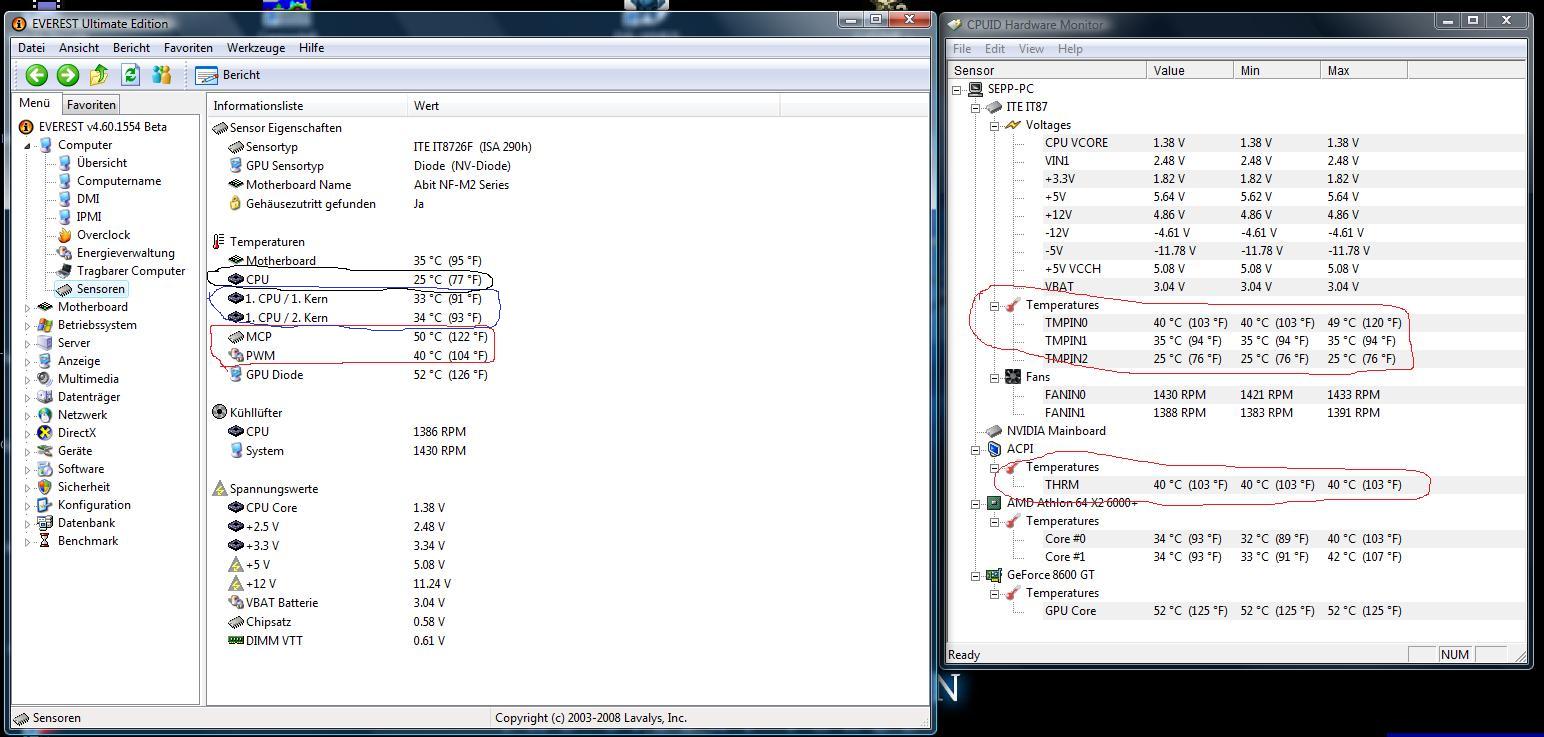Click the green Back arrow in EVEREST toolbar
This screenshot has height=737, width=1544.
tap(37, 75)
